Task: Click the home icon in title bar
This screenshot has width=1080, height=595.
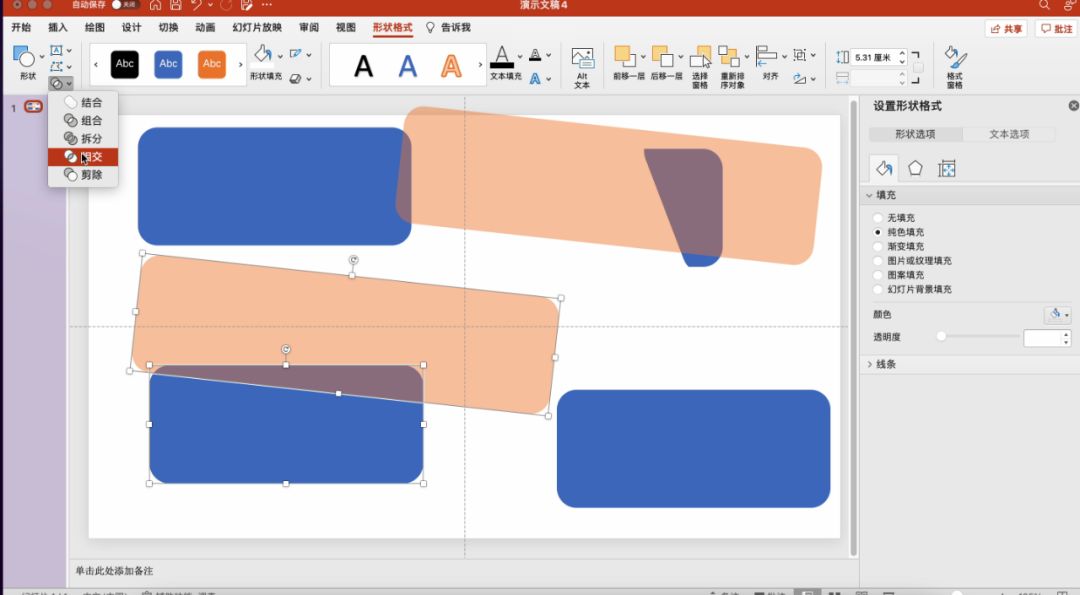Action: [155, 5]
